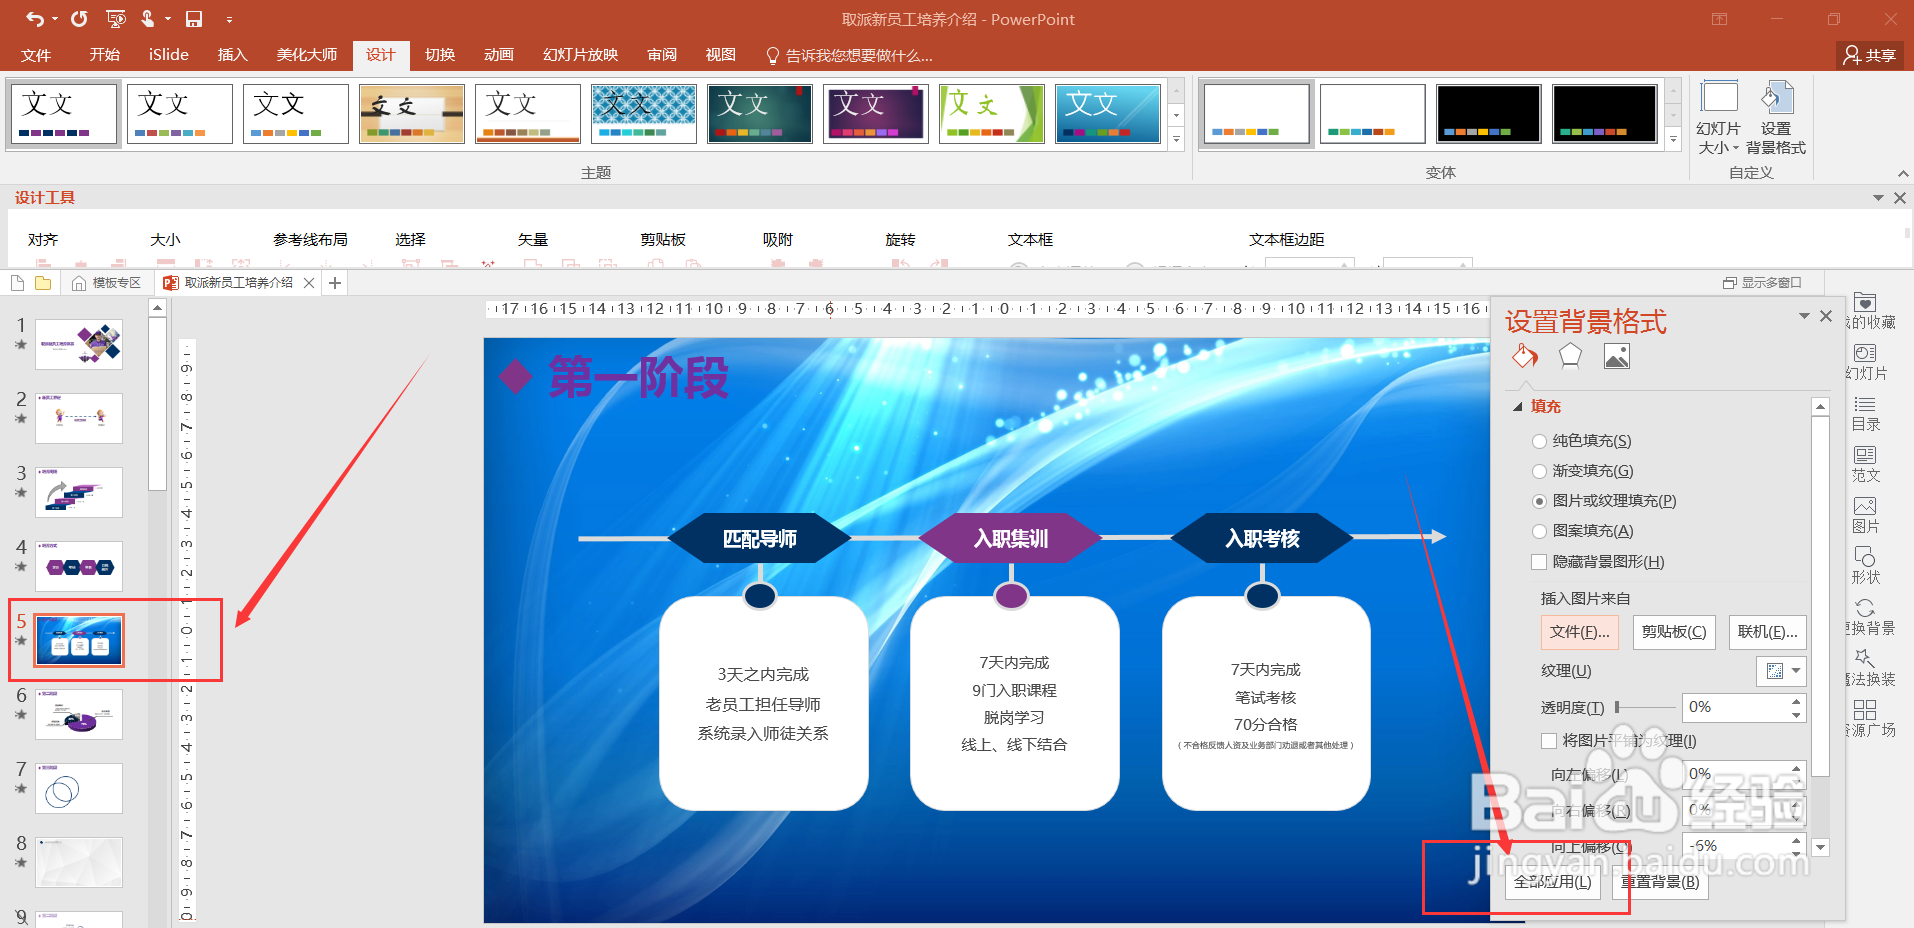Select slide 6 thumbnail
This screenshot has width=1914, height=928.
(79, 714)
